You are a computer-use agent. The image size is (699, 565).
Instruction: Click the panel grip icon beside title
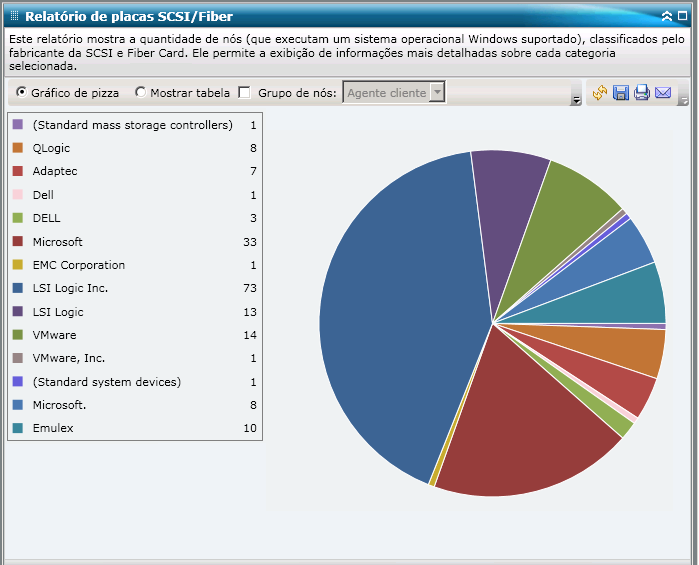(14, 16)
